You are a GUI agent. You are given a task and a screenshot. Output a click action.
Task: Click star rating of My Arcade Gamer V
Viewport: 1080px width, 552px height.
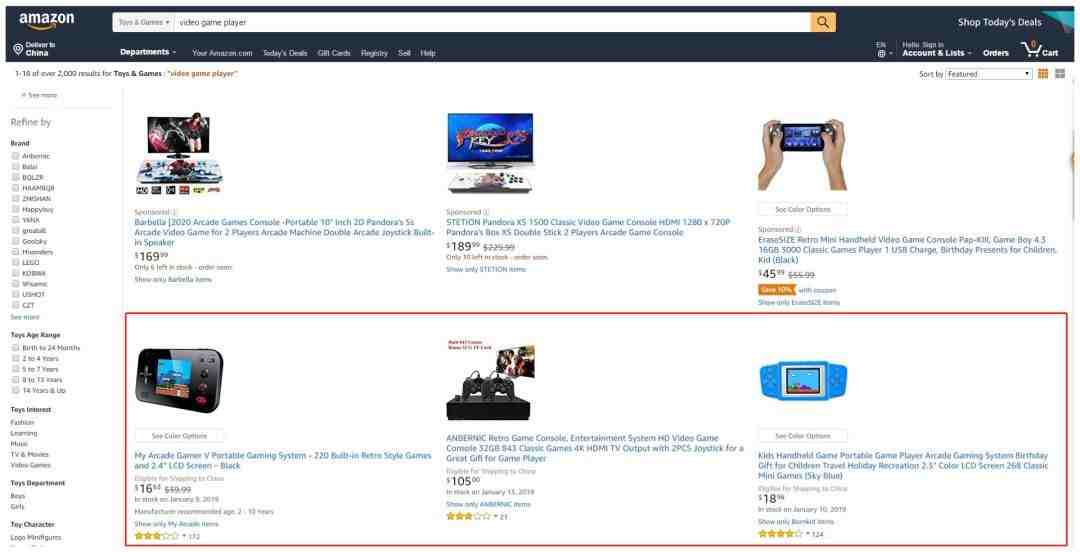pos(156,535)
